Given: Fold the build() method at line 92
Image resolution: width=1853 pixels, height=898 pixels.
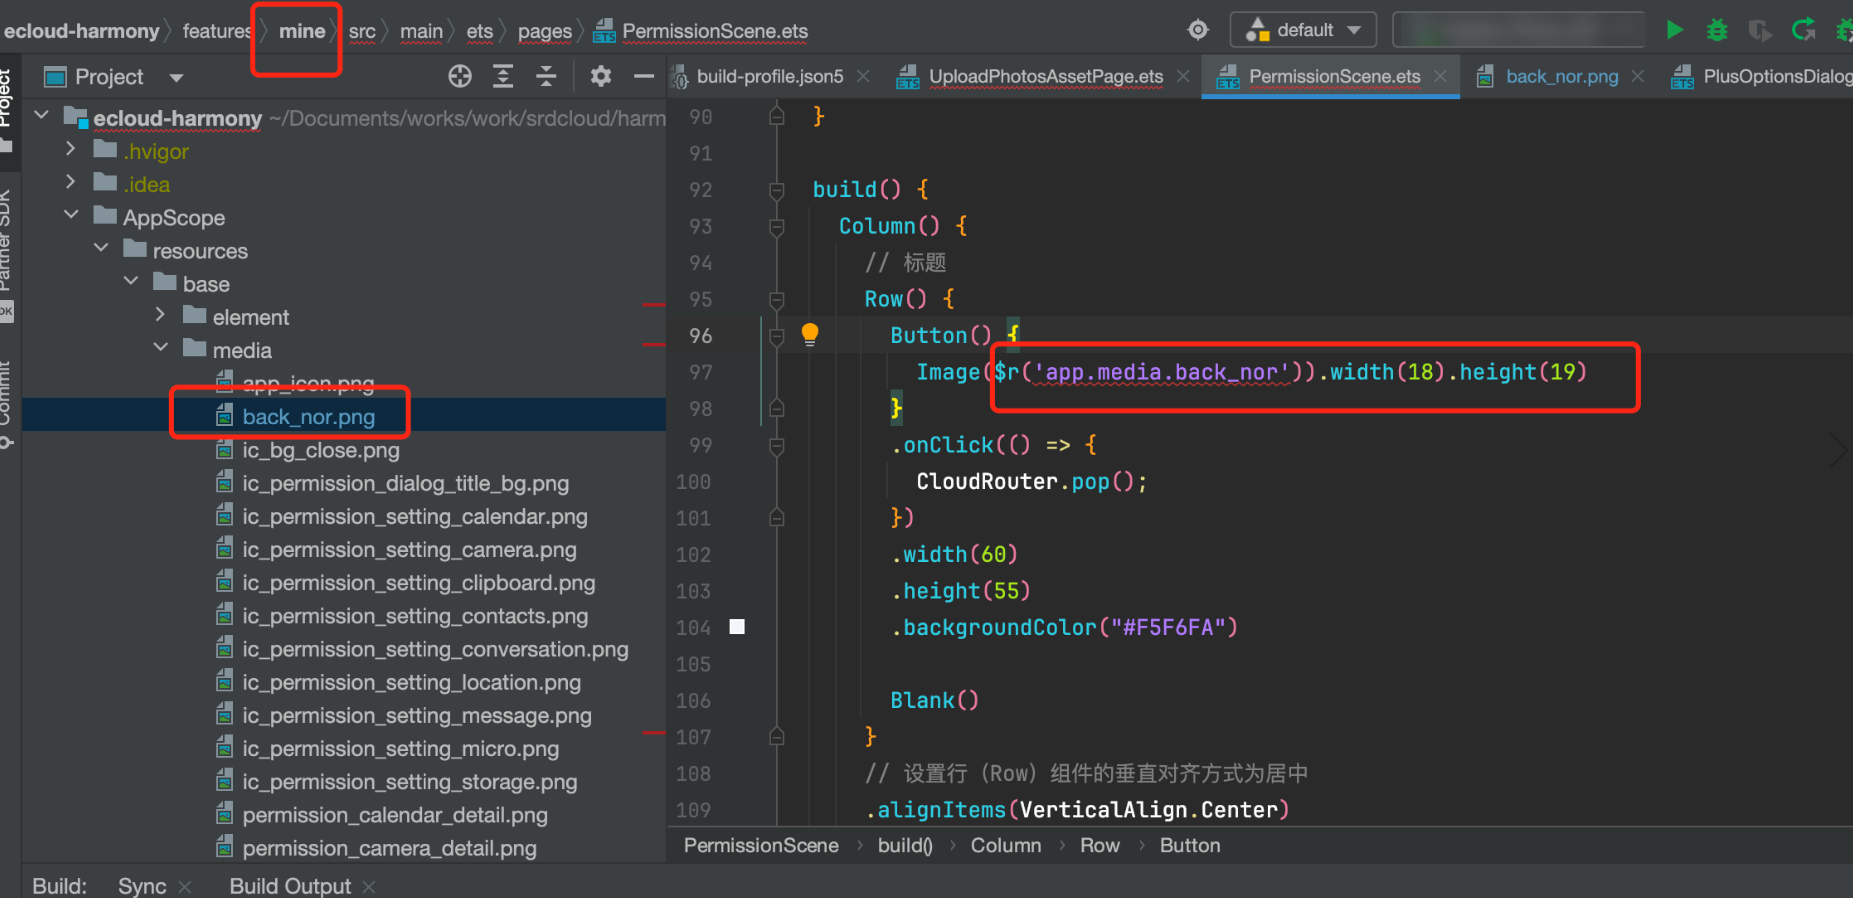Looking at the screenshot, I should tap(777, 189).
